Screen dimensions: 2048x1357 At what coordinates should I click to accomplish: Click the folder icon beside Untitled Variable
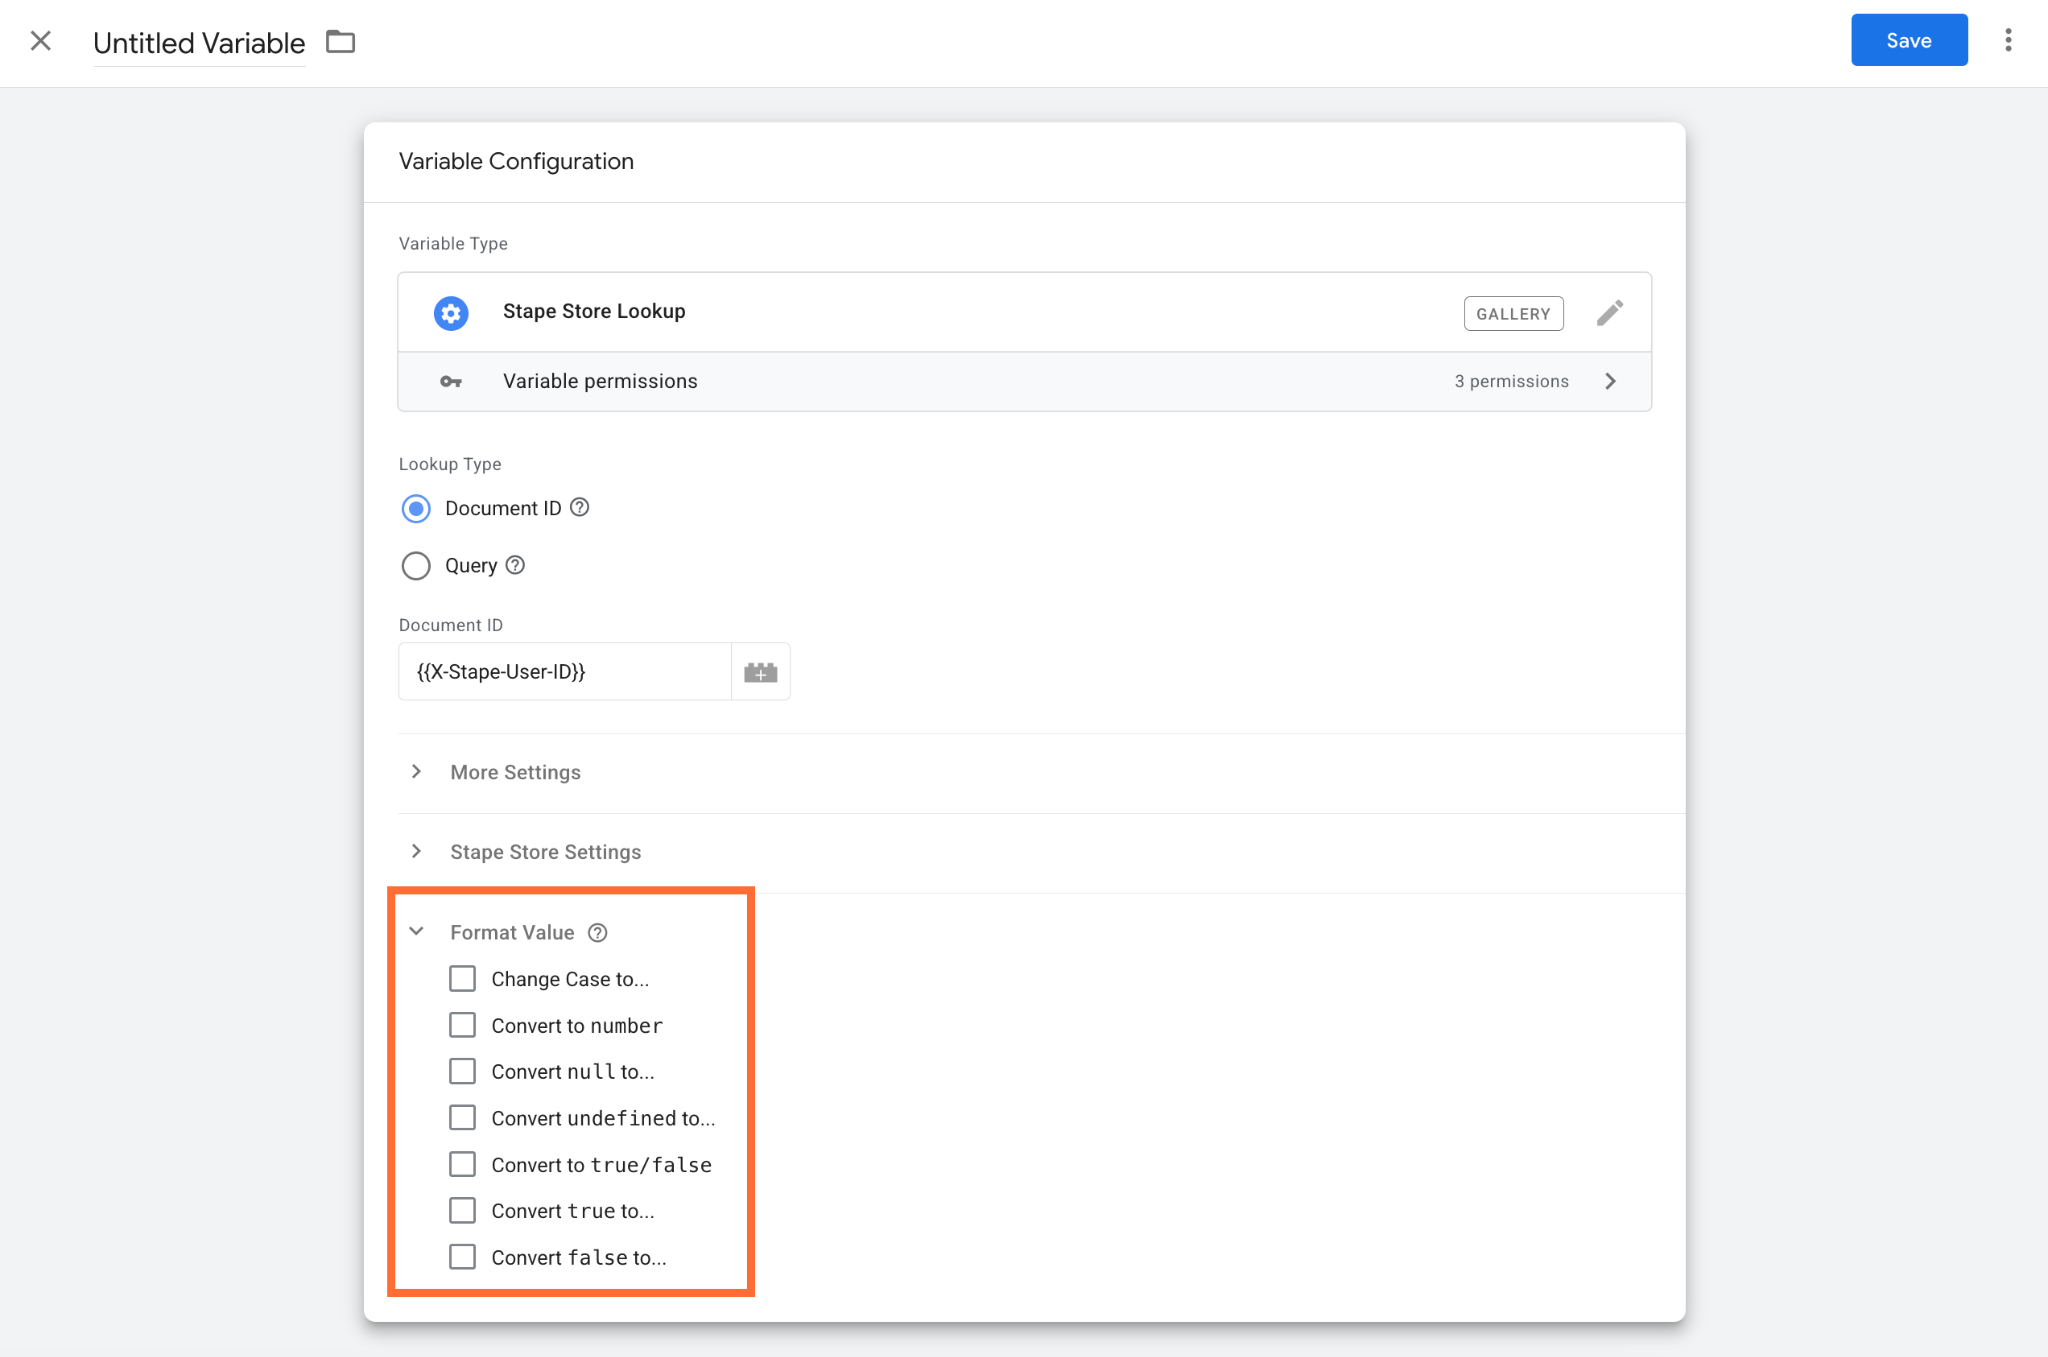(x=340, y=42)
